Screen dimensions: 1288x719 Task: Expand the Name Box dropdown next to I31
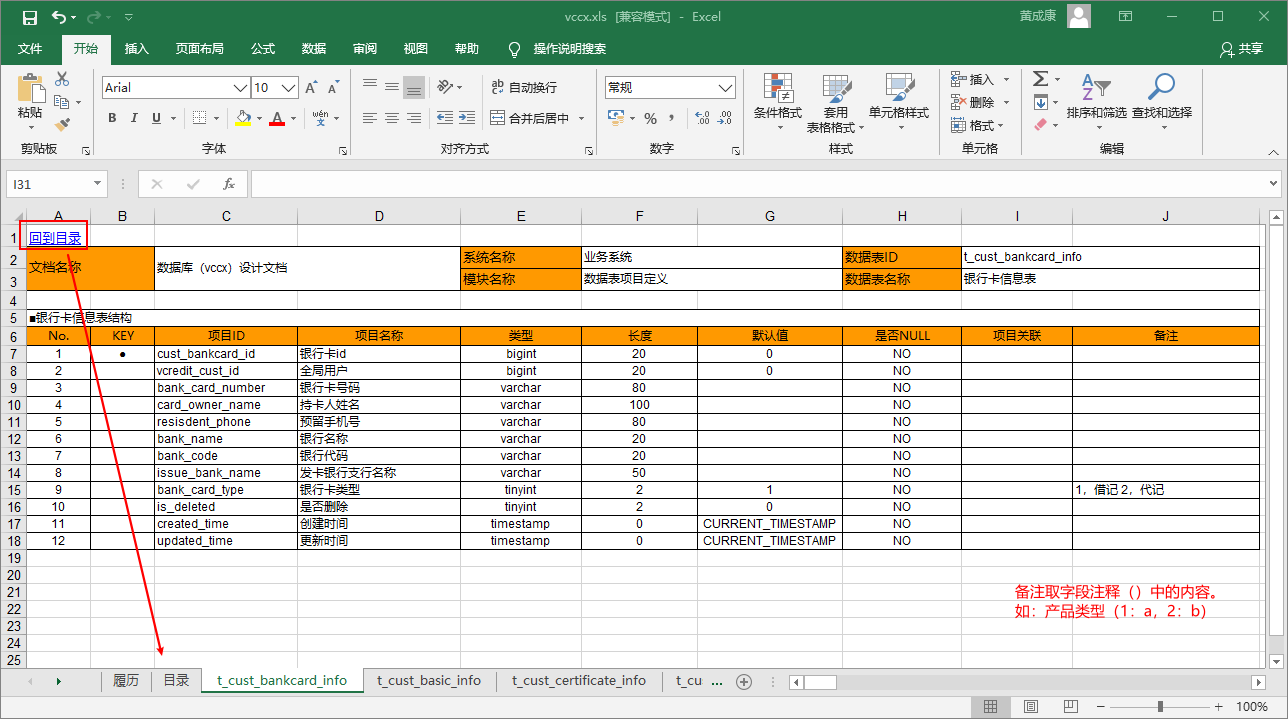(x=97, y=184)
